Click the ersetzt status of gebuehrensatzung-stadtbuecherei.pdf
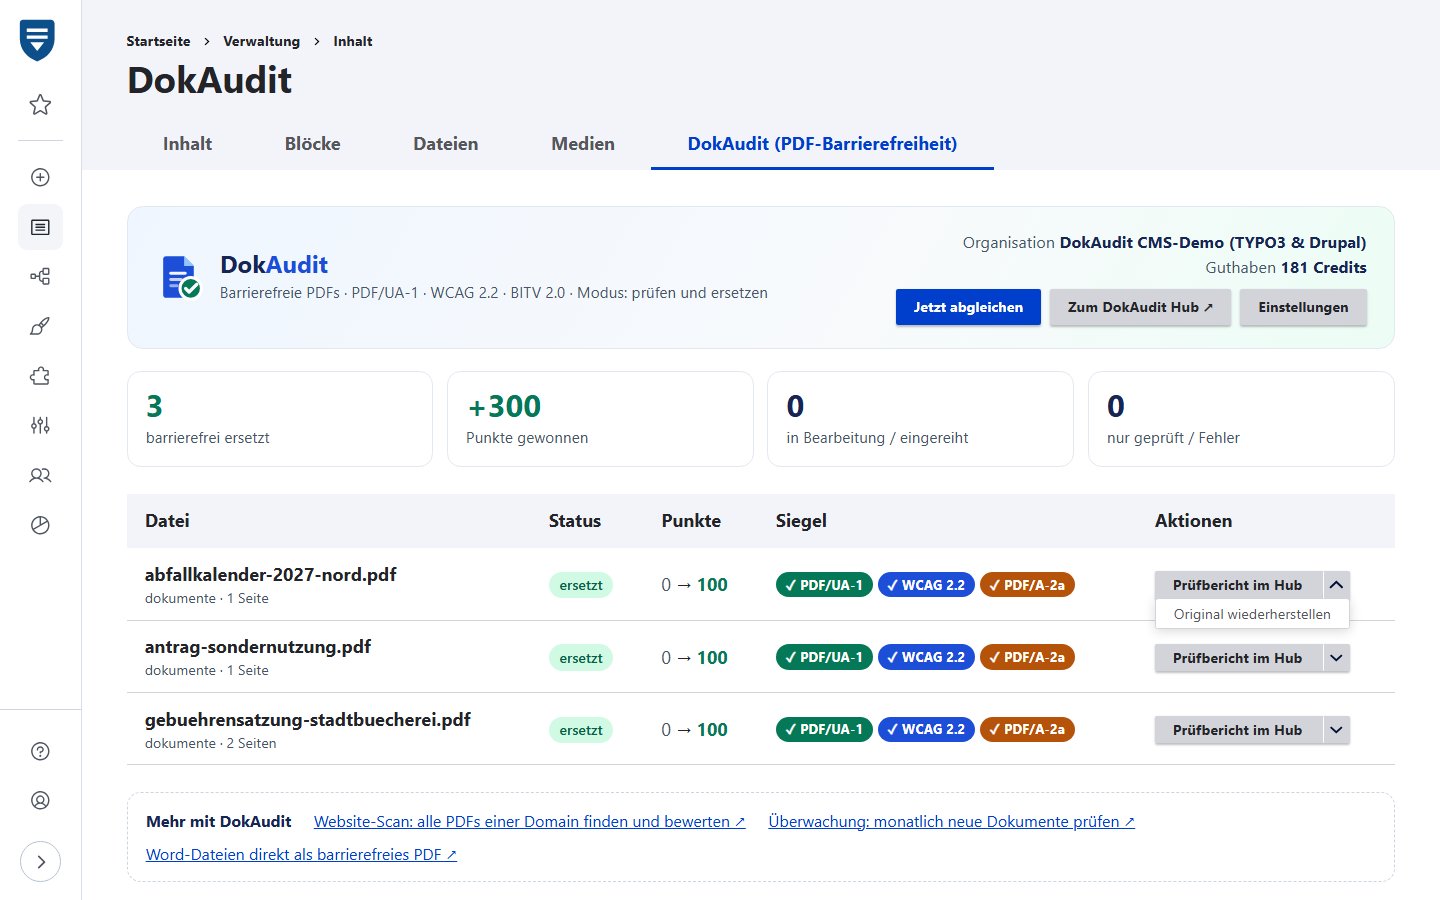Viewport: 1440px width, 900px height. [581, 730]
